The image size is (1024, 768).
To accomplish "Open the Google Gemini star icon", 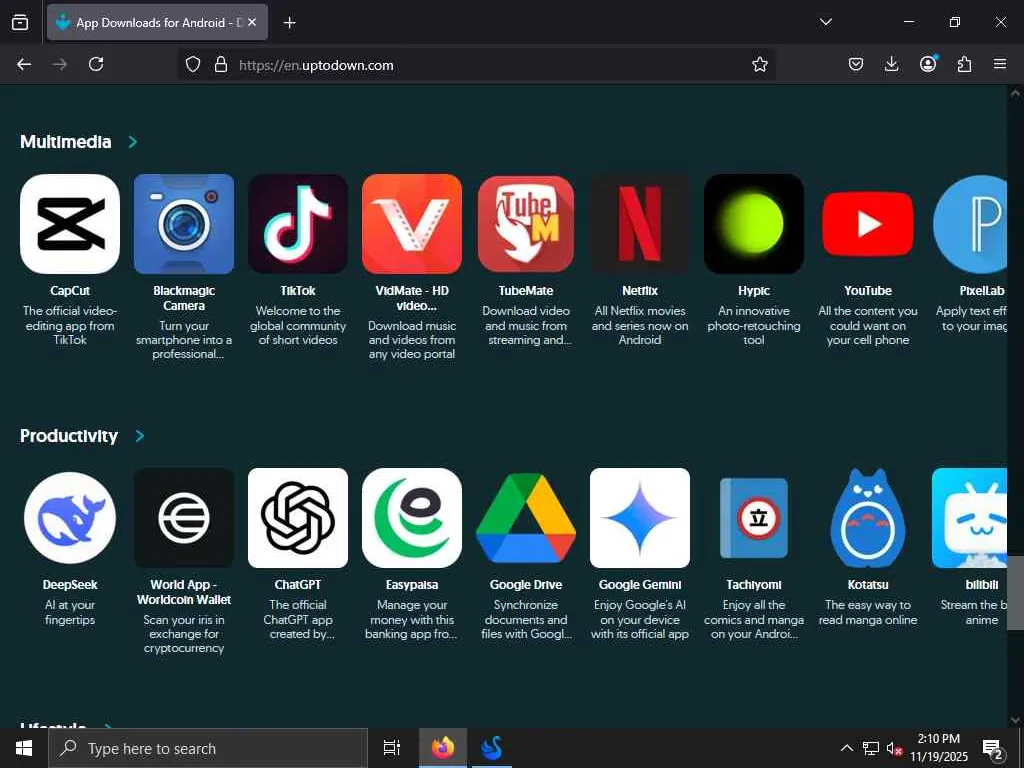I will [640, 518].
